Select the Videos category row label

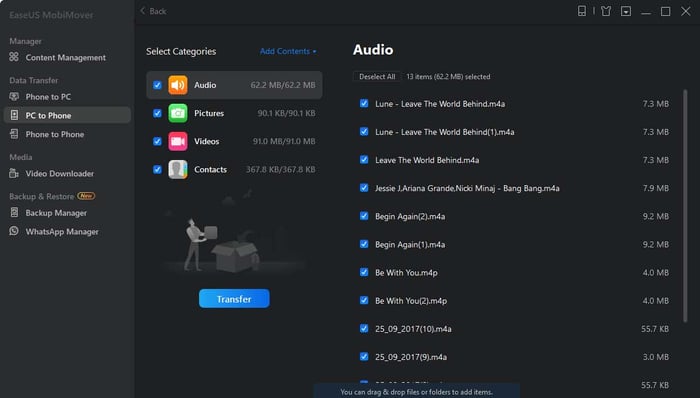coord(207,141)
